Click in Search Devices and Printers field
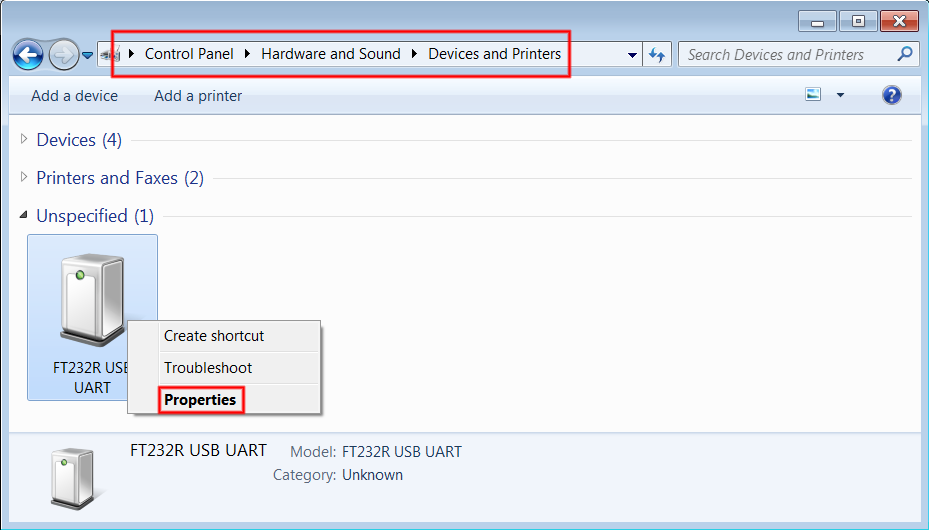Viewport: 929px width, 530px height. (785, 55)
